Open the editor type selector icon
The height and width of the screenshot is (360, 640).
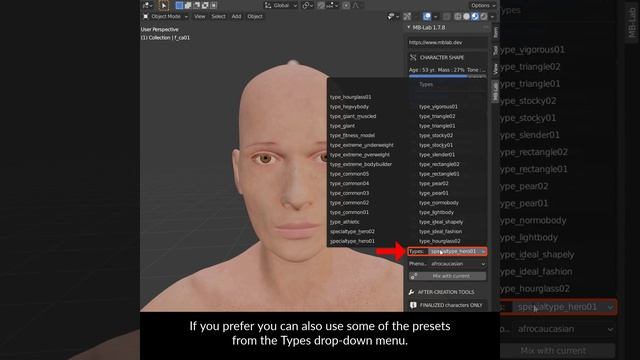point(147,5)
